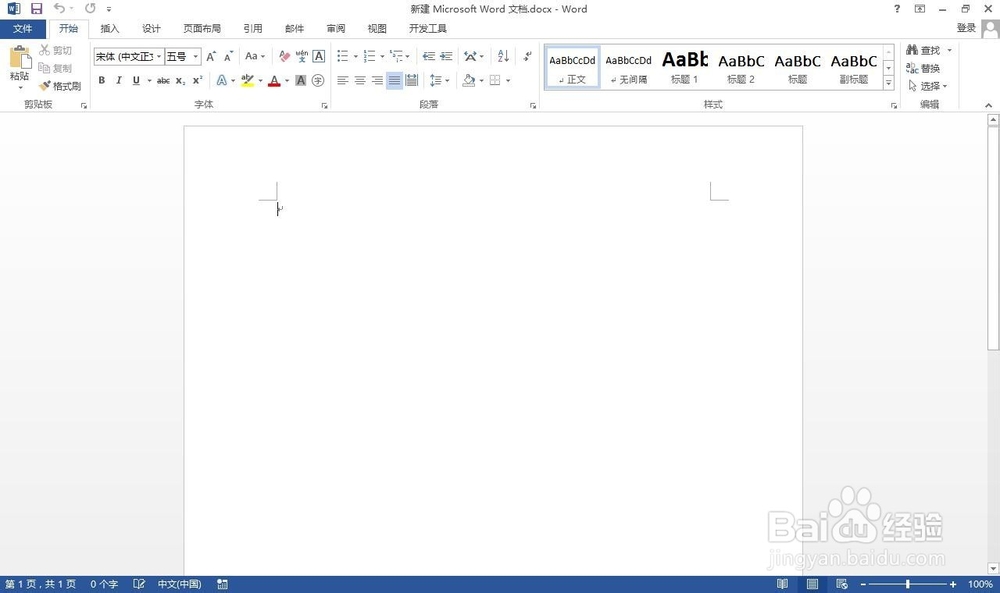This screenshot has height=593, width=1000.
Task: Click the Redo icon in quick access toolbar
Action: (91, 8)
